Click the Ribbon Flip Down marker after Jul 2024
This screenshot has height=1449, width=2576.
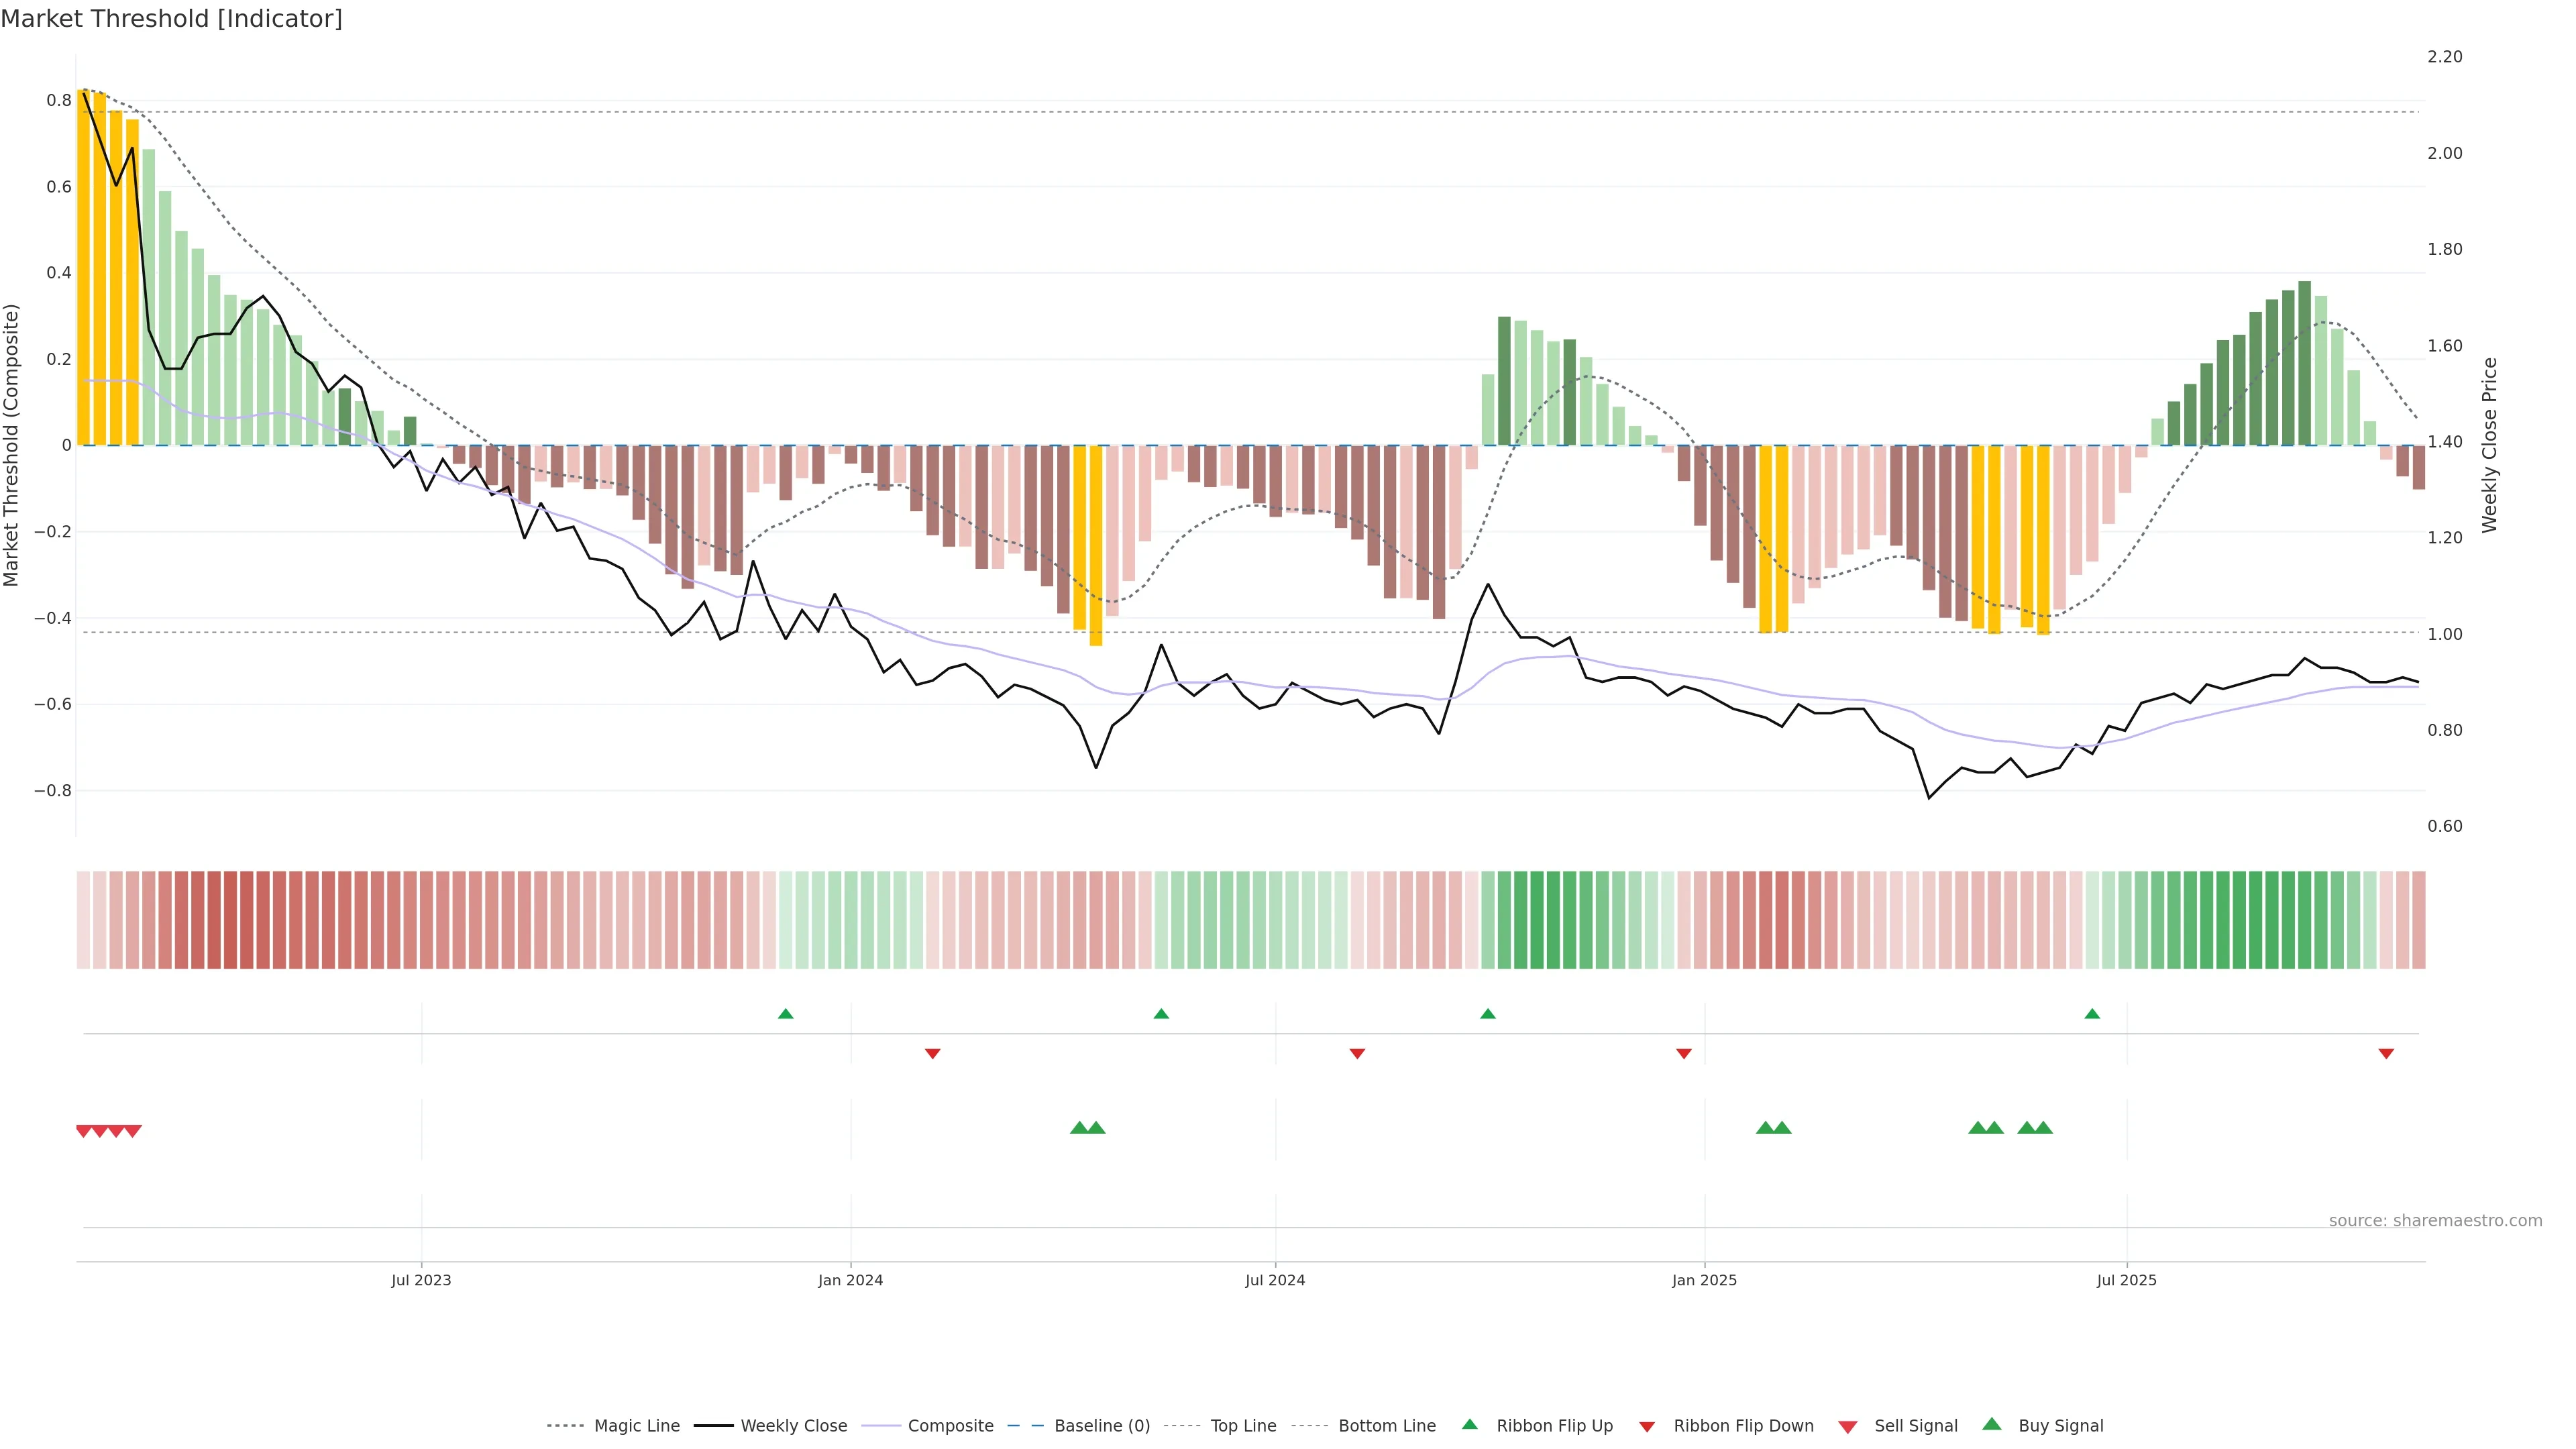point(1357,1053)
